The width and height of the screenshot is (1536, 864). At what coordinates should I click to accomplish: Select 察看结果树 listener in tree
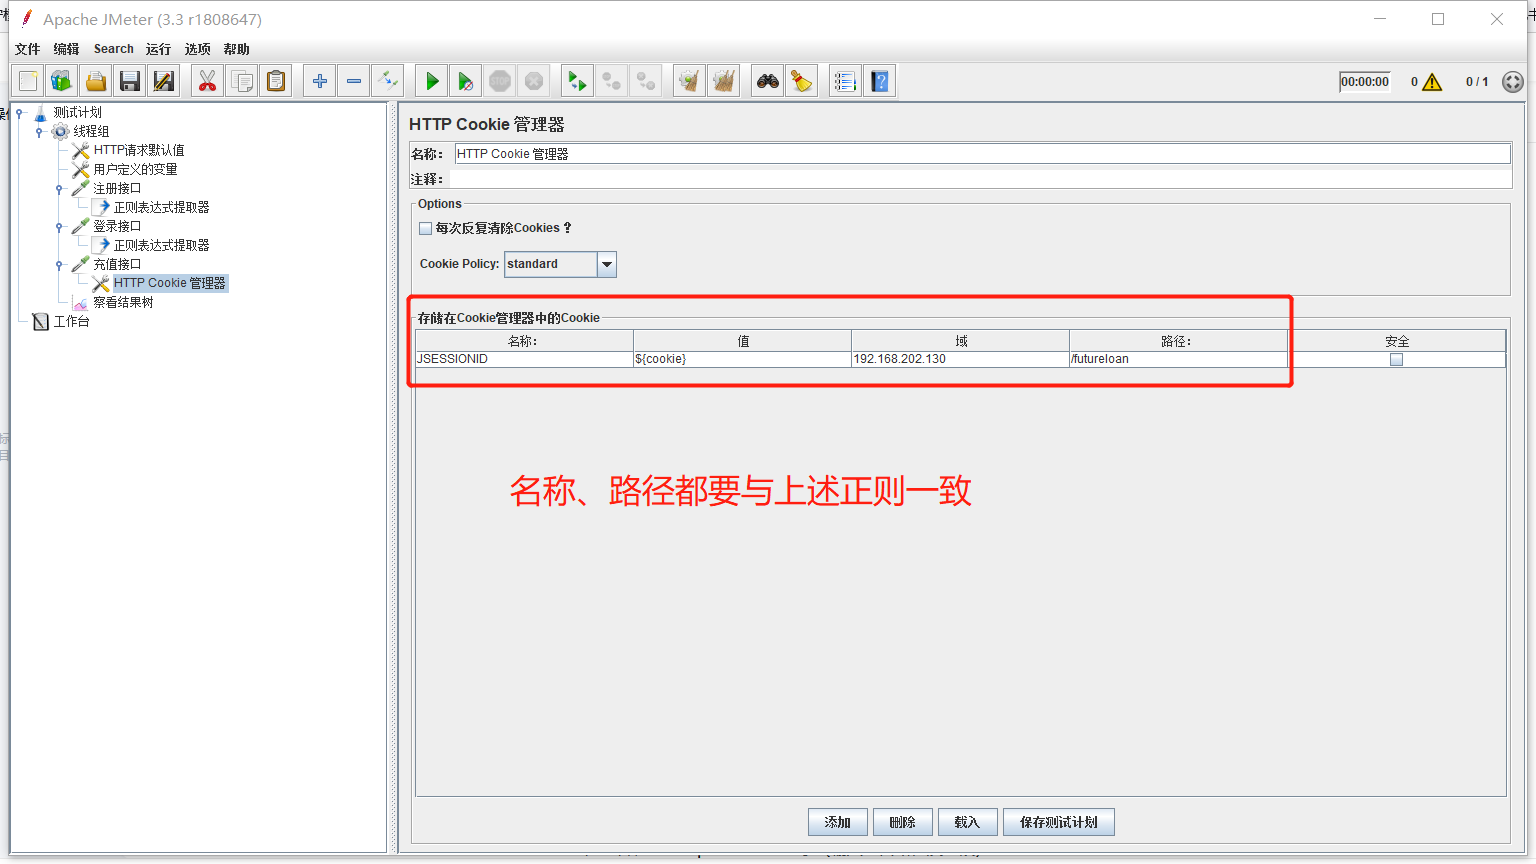123,302
